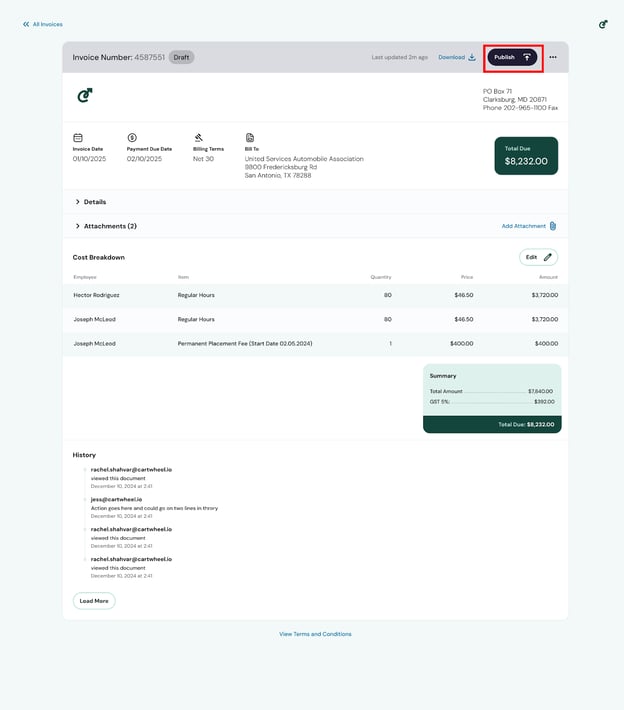This screenshot has height=710, width=624.
Task: Click the Invoice Date calendar icon
Action: coord(78,137)
